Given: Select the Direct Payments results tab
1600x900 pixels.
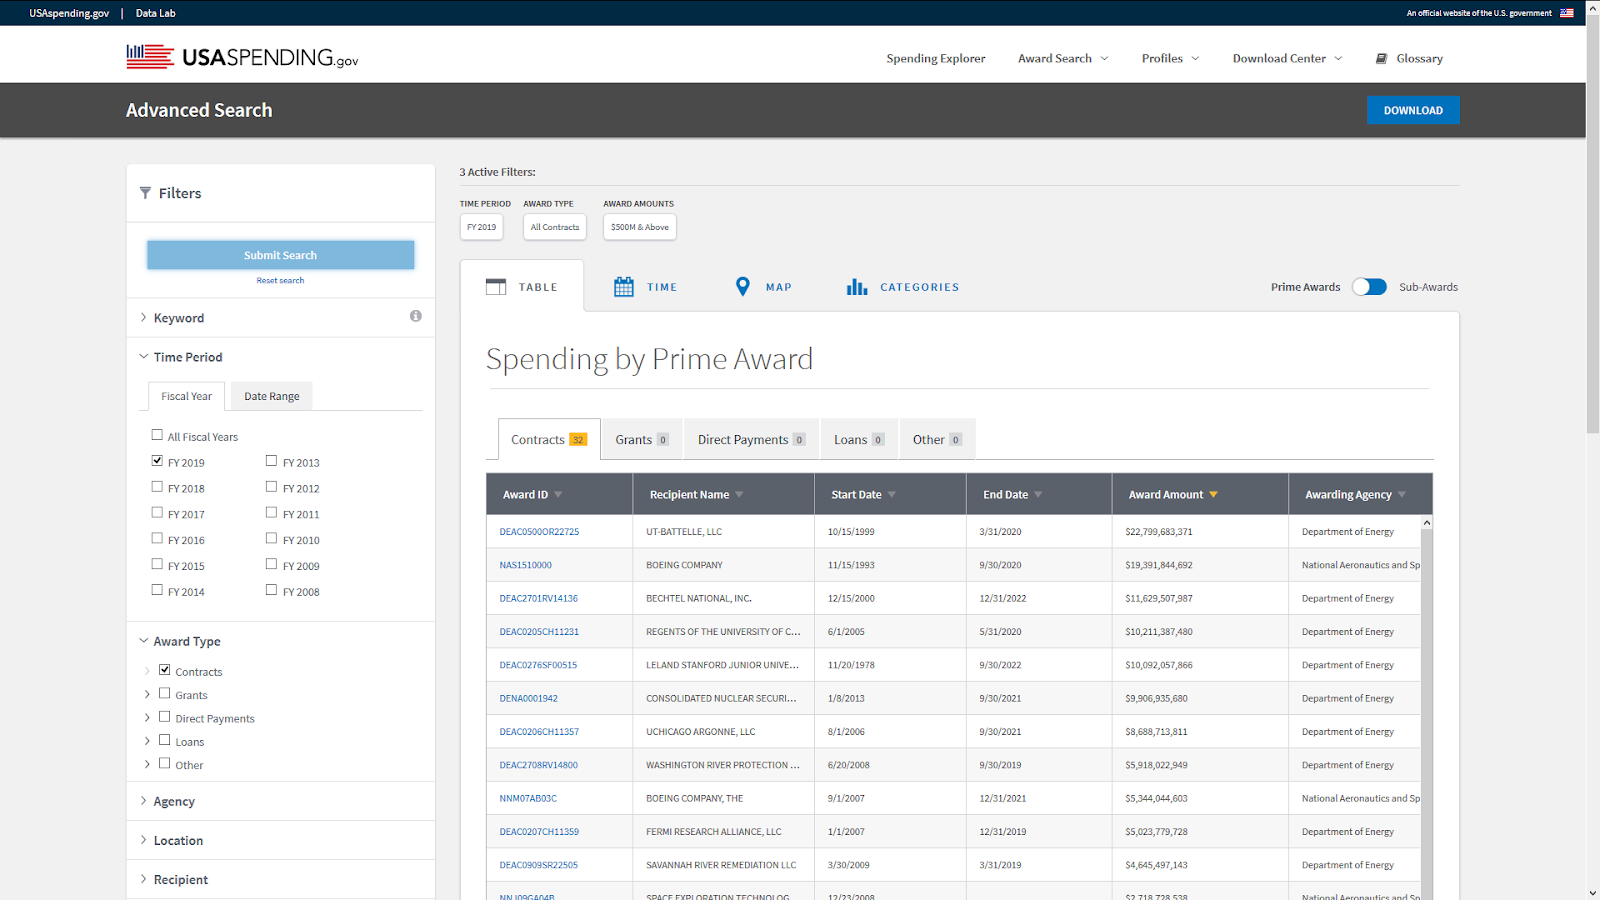Looking at the screenshot, I should pos(751,439).
